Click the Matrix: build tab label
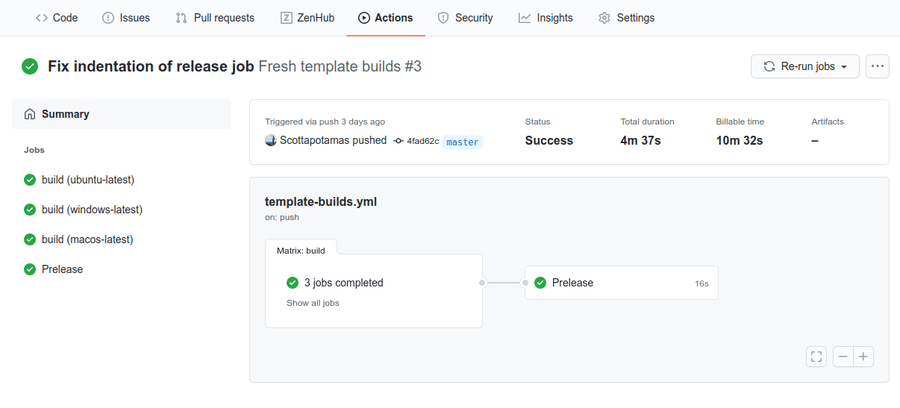Image resolution: width=900 pixels, height=408 pixels. click(x=301, y=251)
